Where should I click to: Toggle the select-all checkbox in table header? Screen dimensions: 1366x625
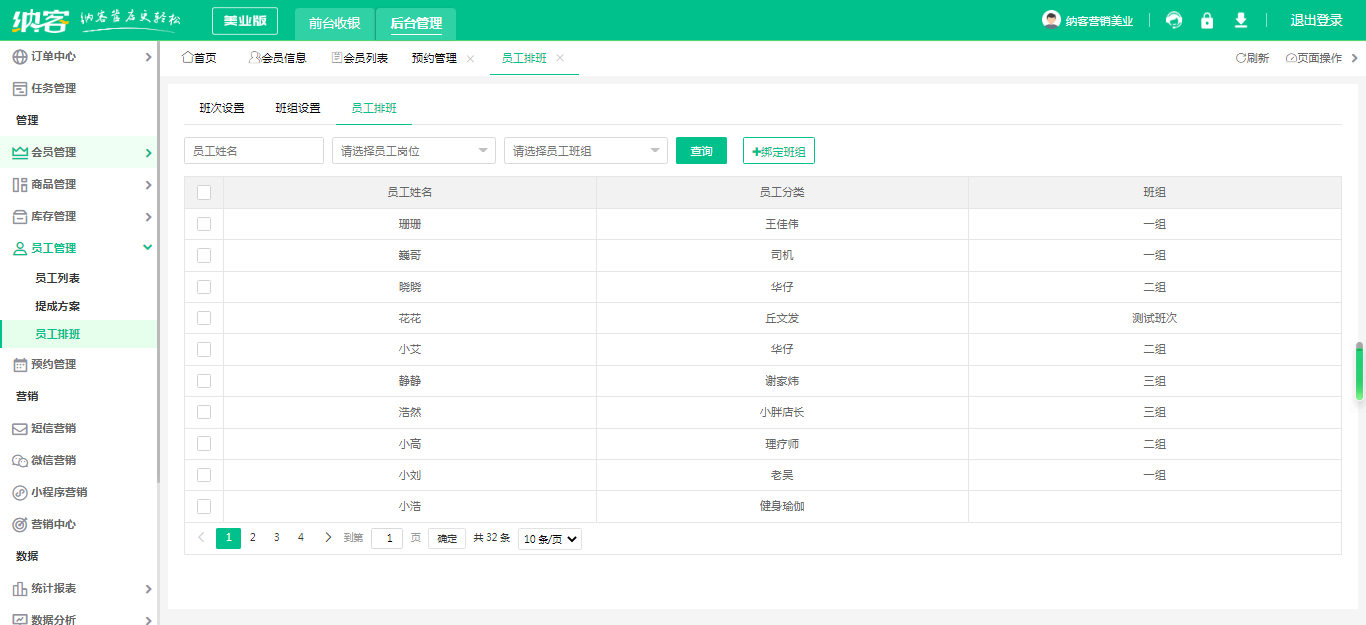(x=204, y=193)
